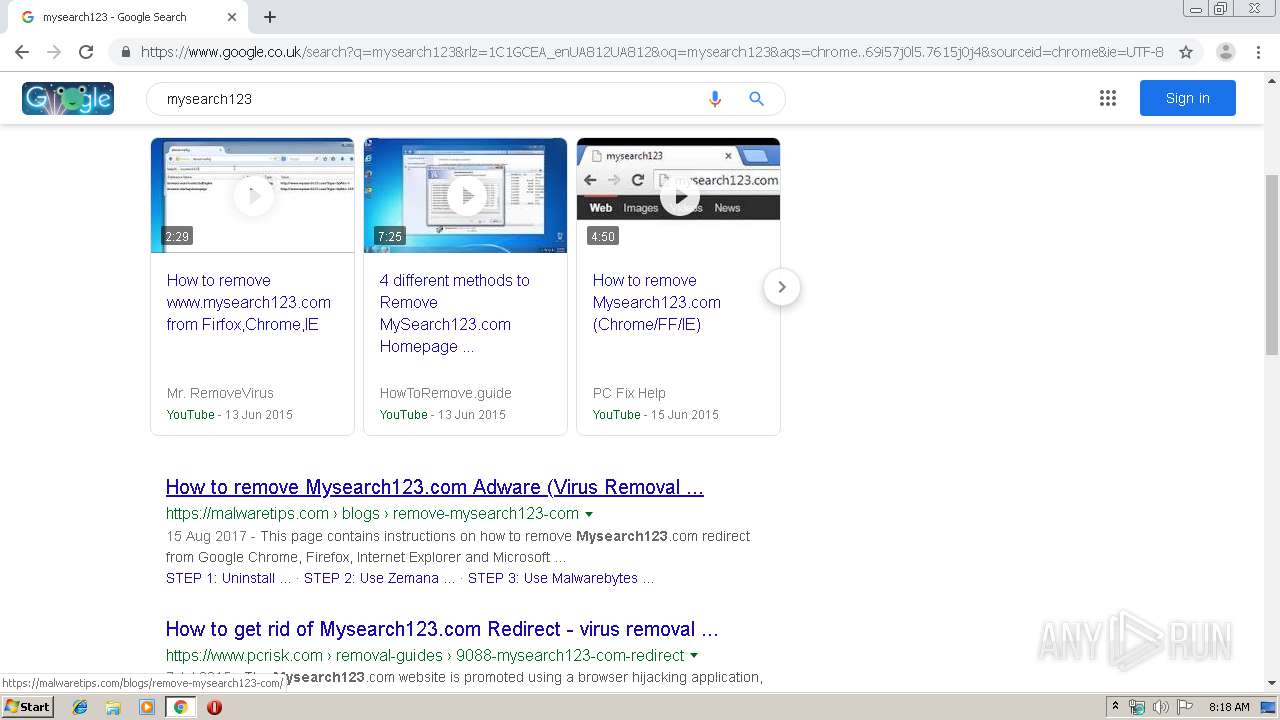Launch Internet Explorer from taskbar
The width and height of the screenshot is (1280, 720).
click(x=80, y=707)
